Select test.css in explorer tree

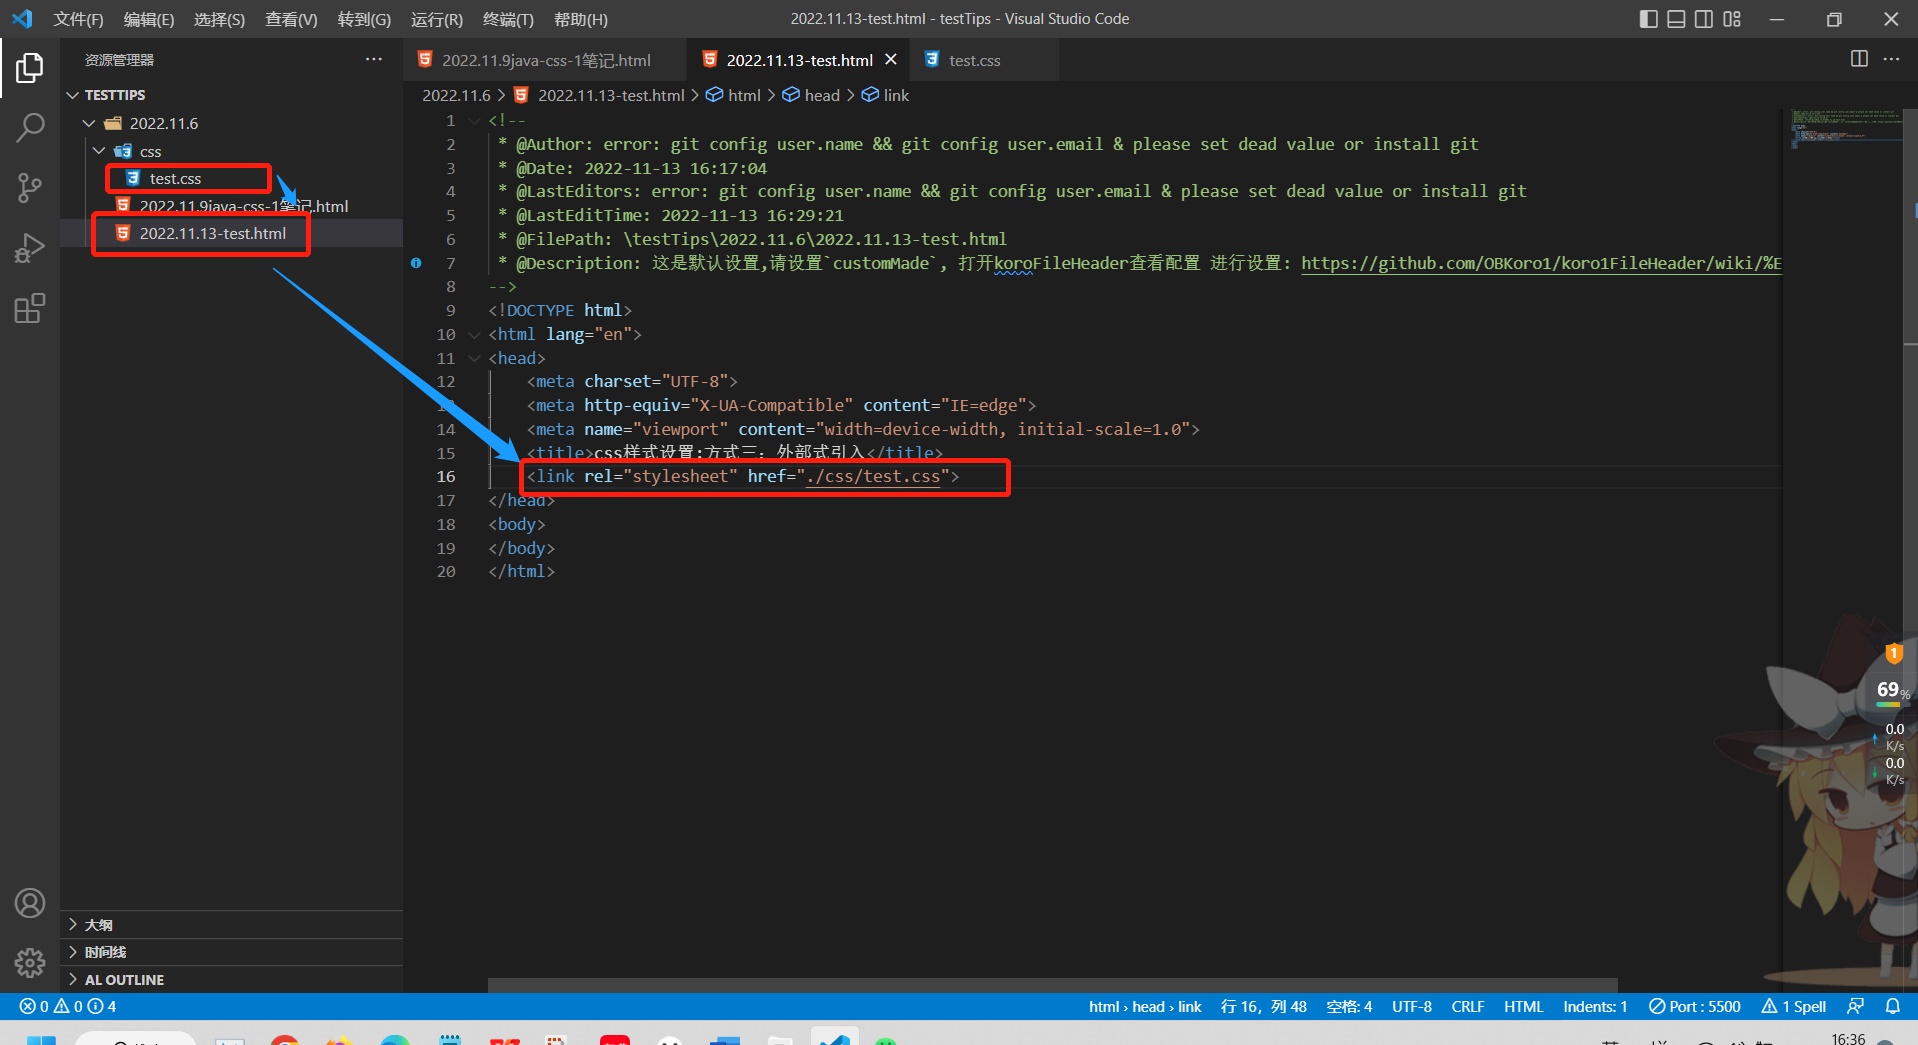[x=175, y=178]
